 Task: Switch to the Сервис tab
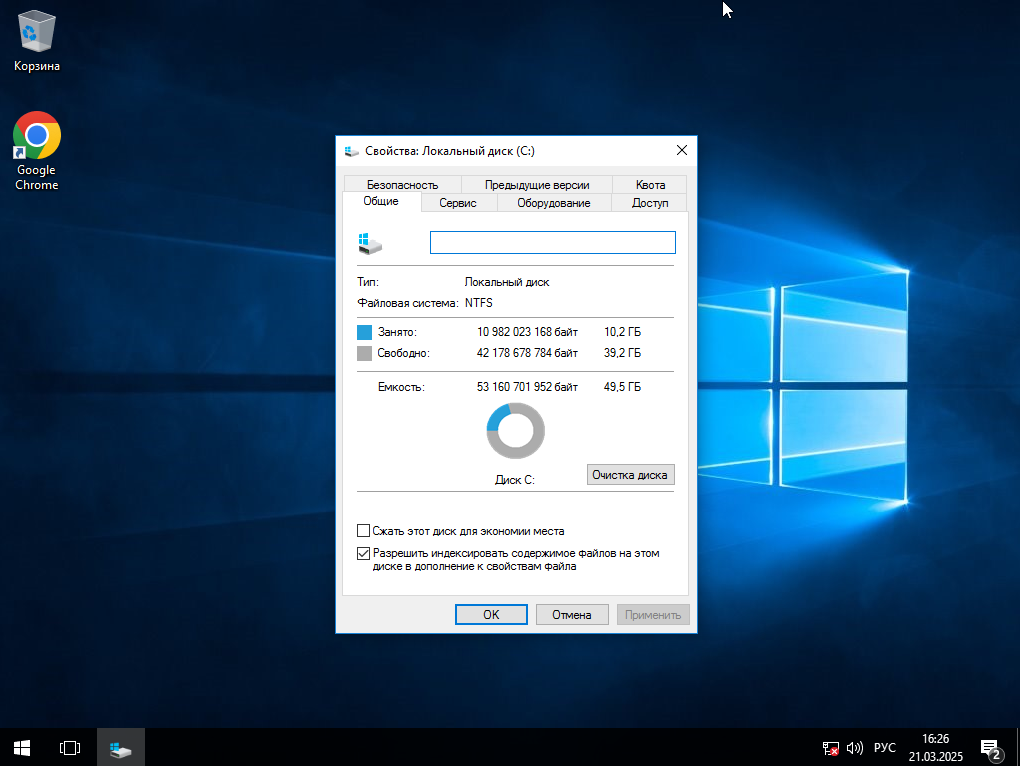pyautogui.click(x=457, y=203)
